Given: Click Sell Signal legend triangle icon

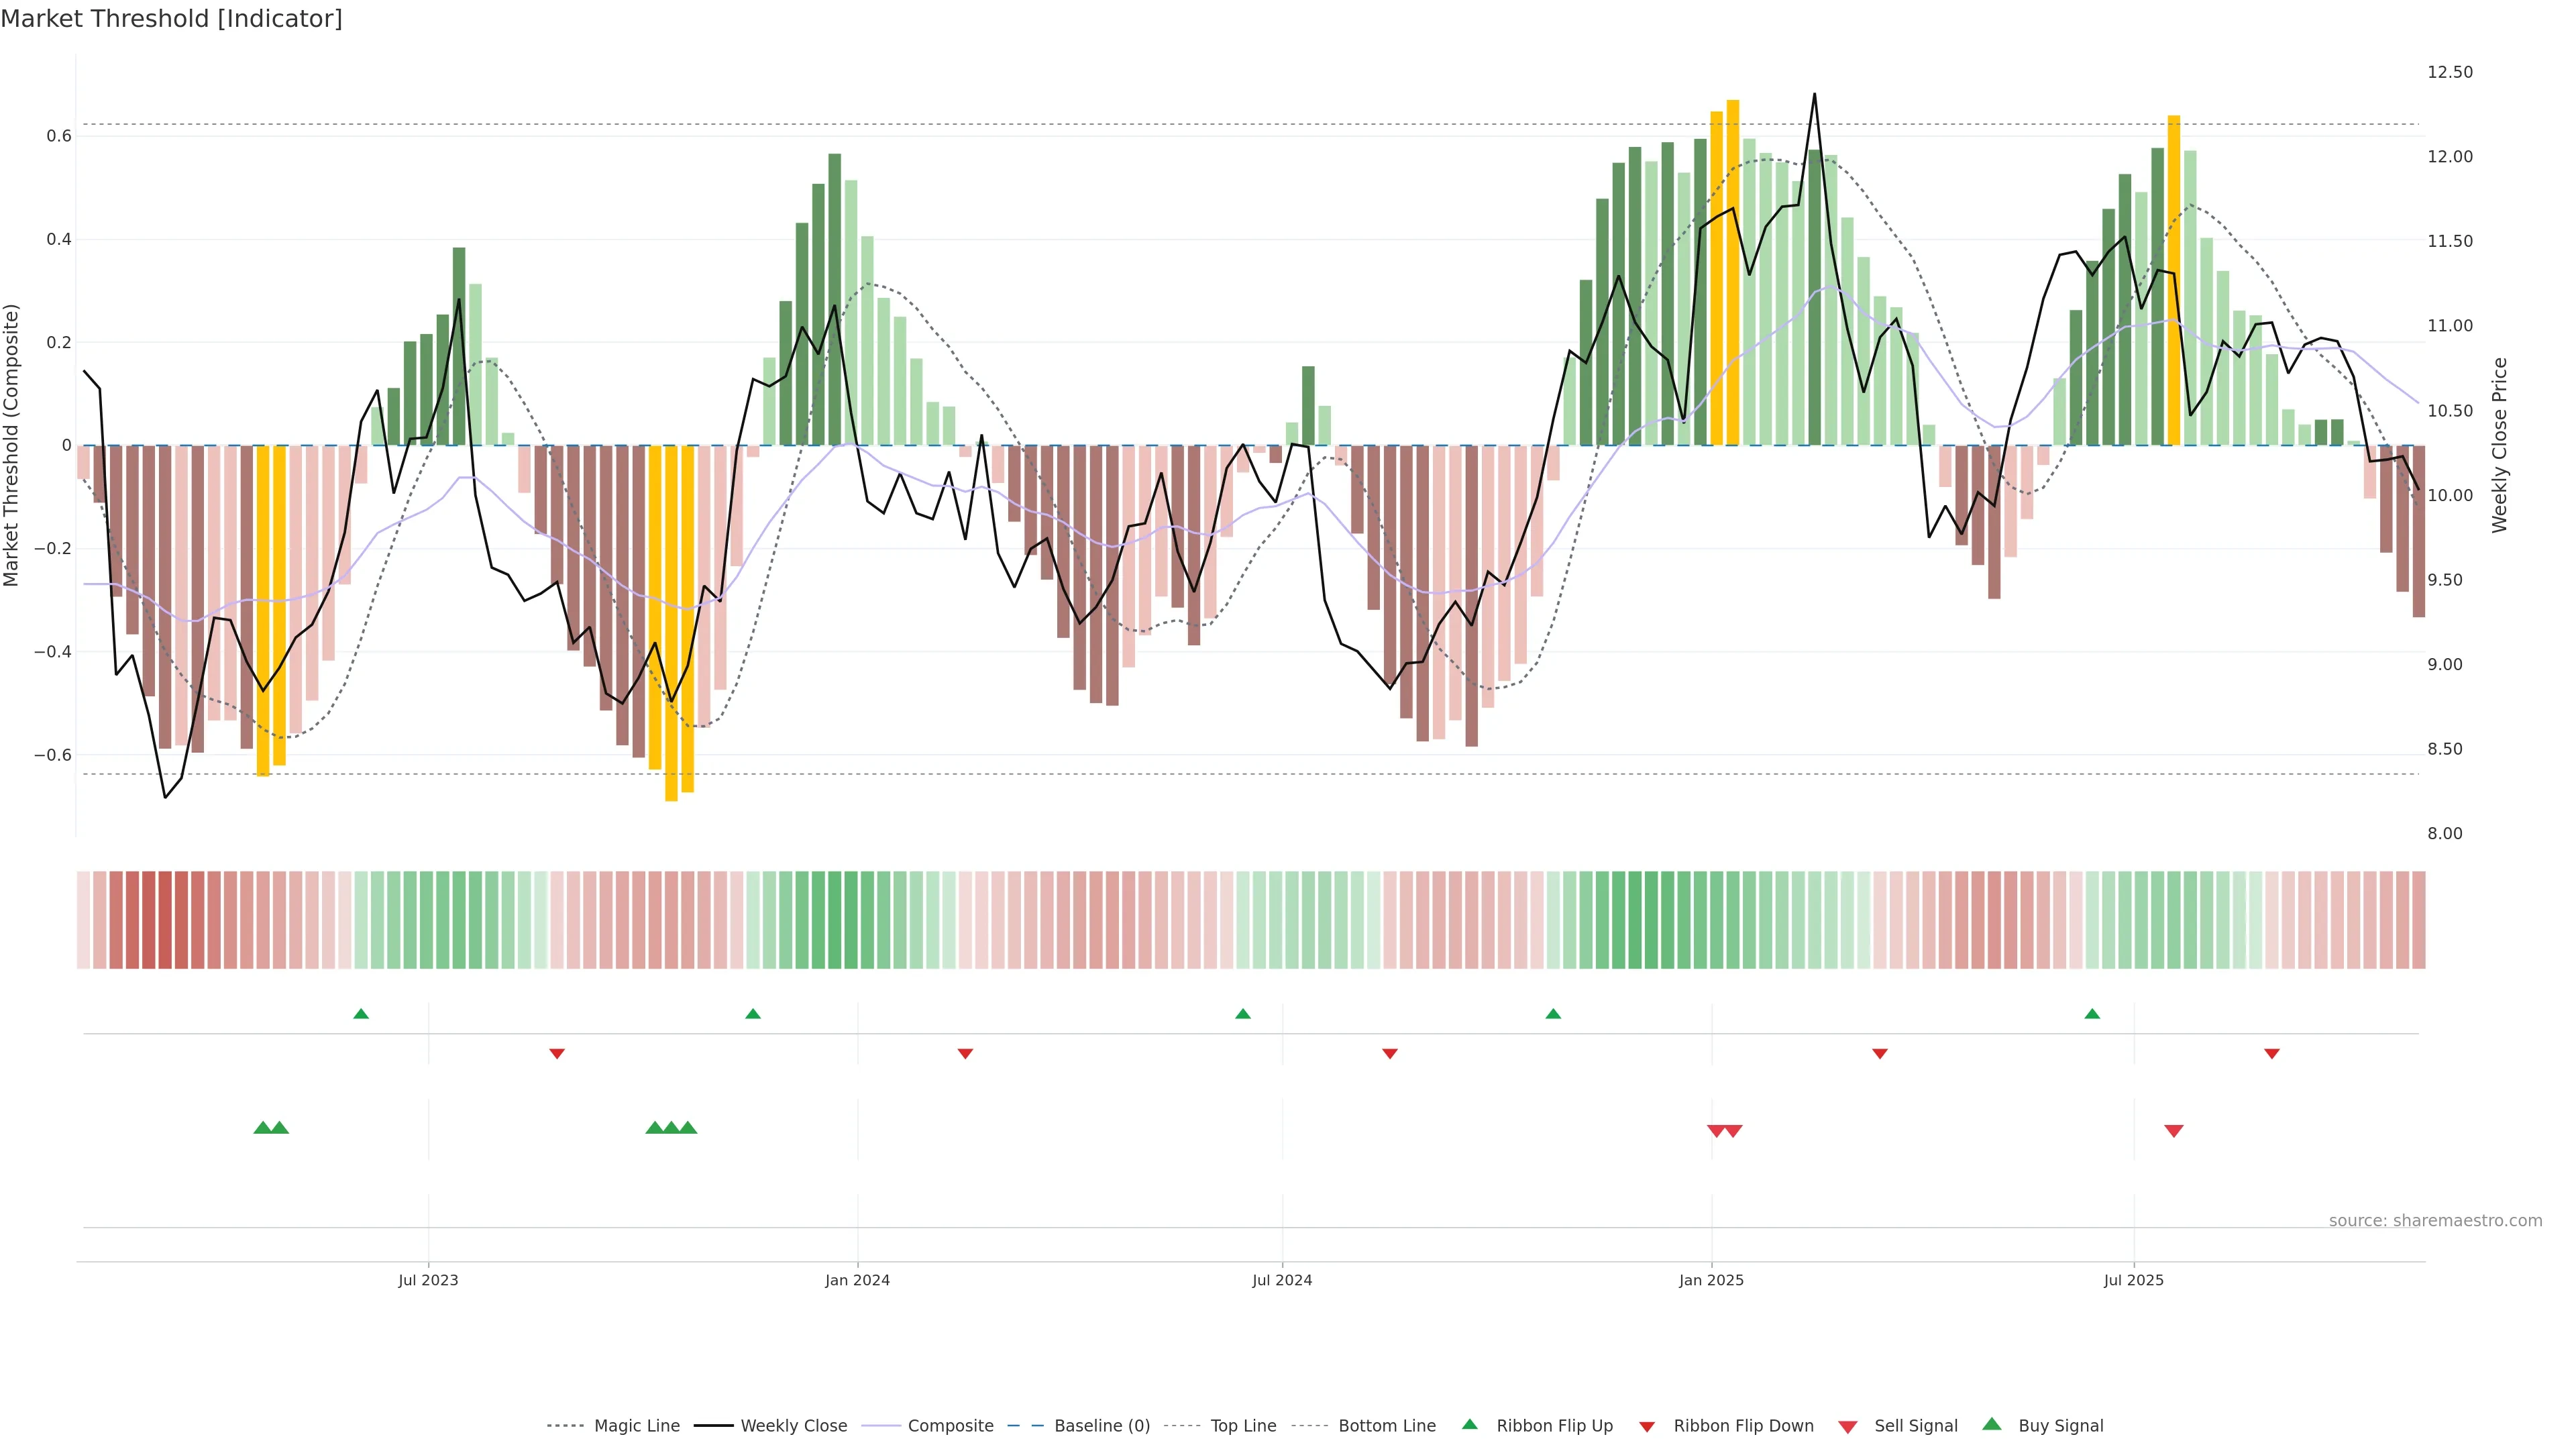Looking at the screenshot, I should 1848,1427.
